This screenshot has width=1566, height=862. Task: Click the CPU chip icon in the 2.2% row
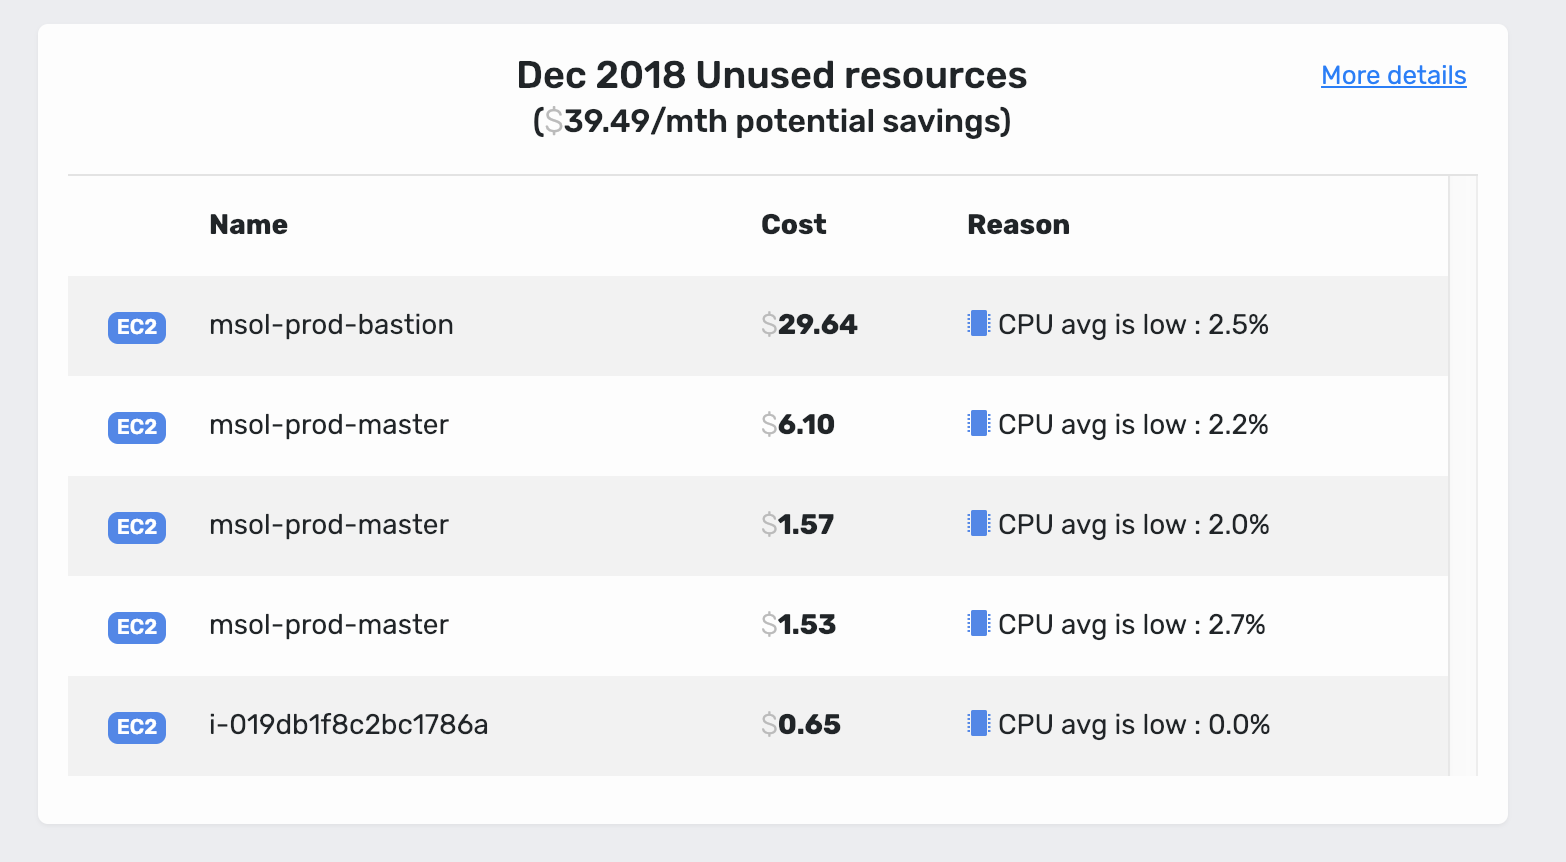pos(979,424)
